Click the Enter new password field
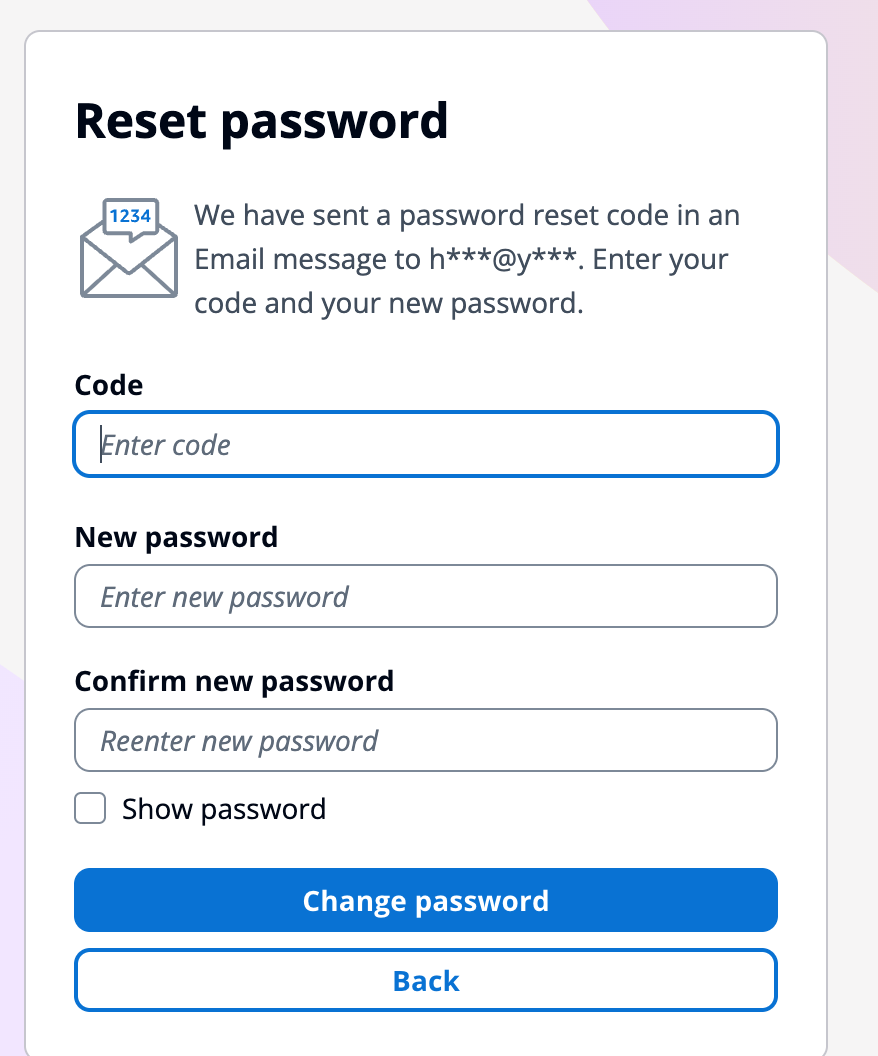This screenshot has height=1056, width=878. click(426, 597)
